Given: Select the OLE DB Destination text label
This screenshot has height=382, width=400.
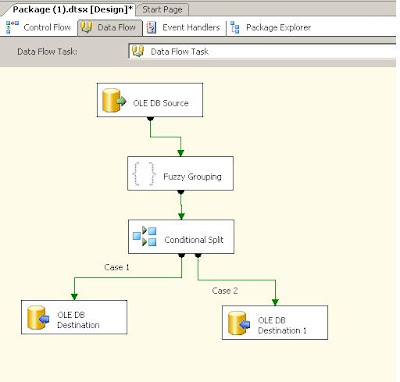Looking at the screenshot, I should tap(78, 320).
